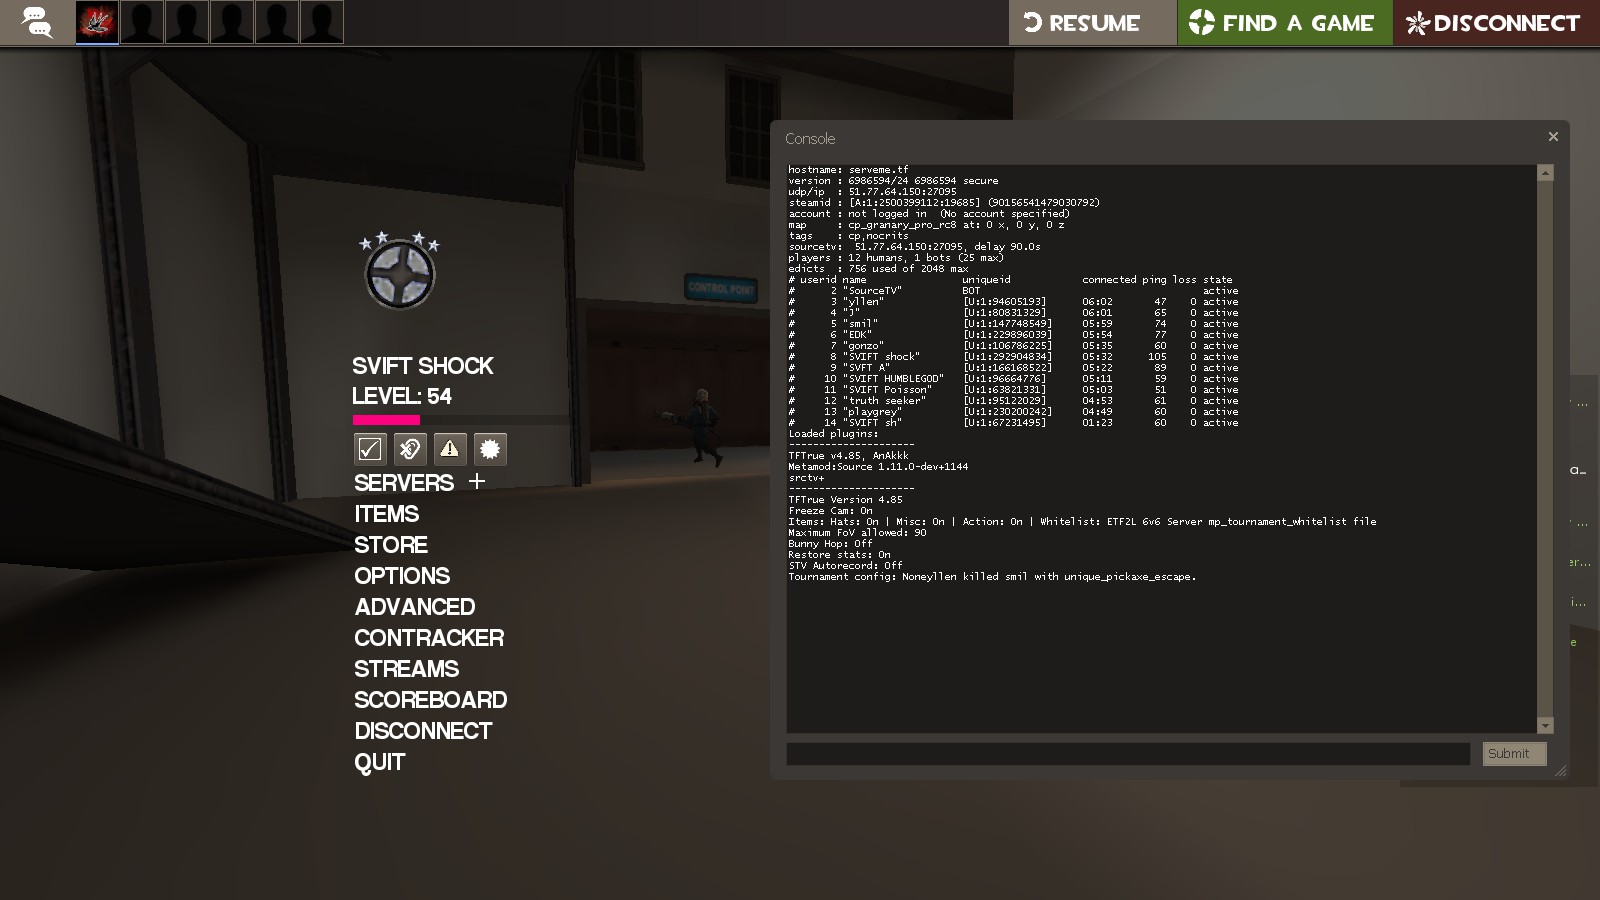This screenshot has height=900, width=1600.
Task: Select the first player avatar with red emblem
Action: 97,22
